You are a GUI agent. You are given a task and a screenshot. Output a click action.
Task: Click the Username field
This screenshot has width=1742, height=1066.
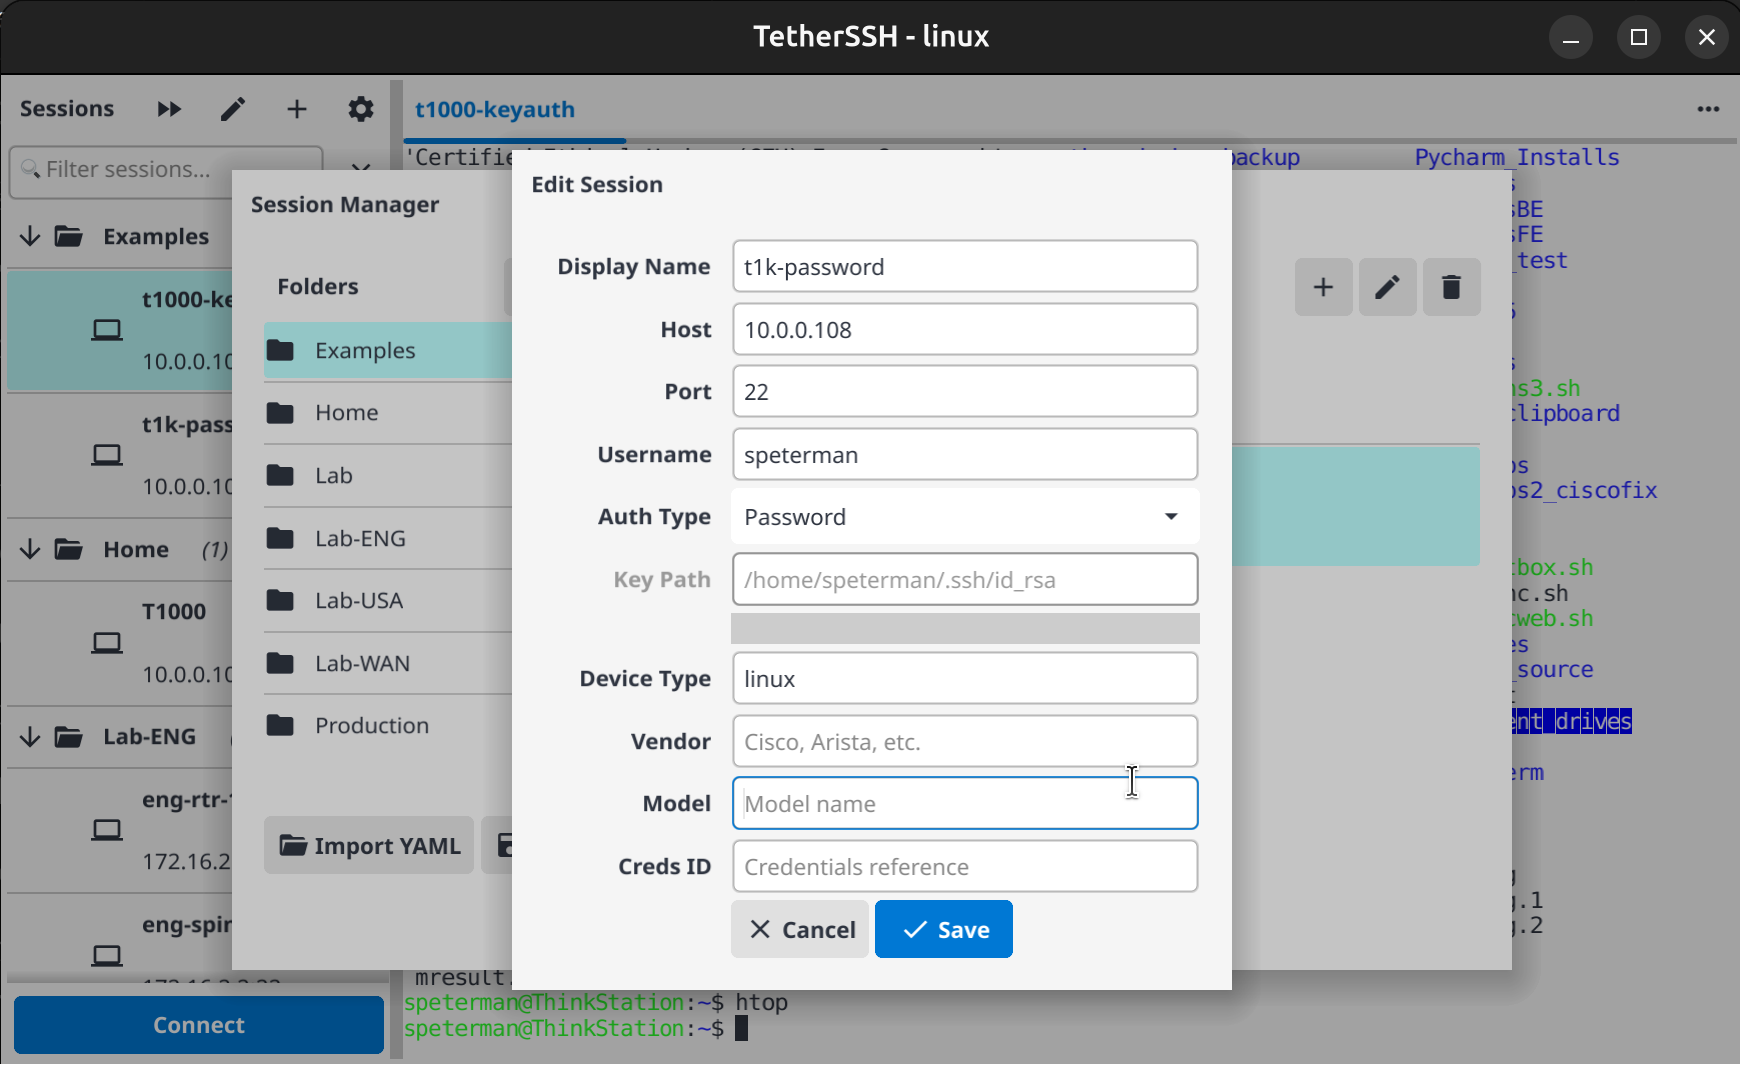pos(965,454)
